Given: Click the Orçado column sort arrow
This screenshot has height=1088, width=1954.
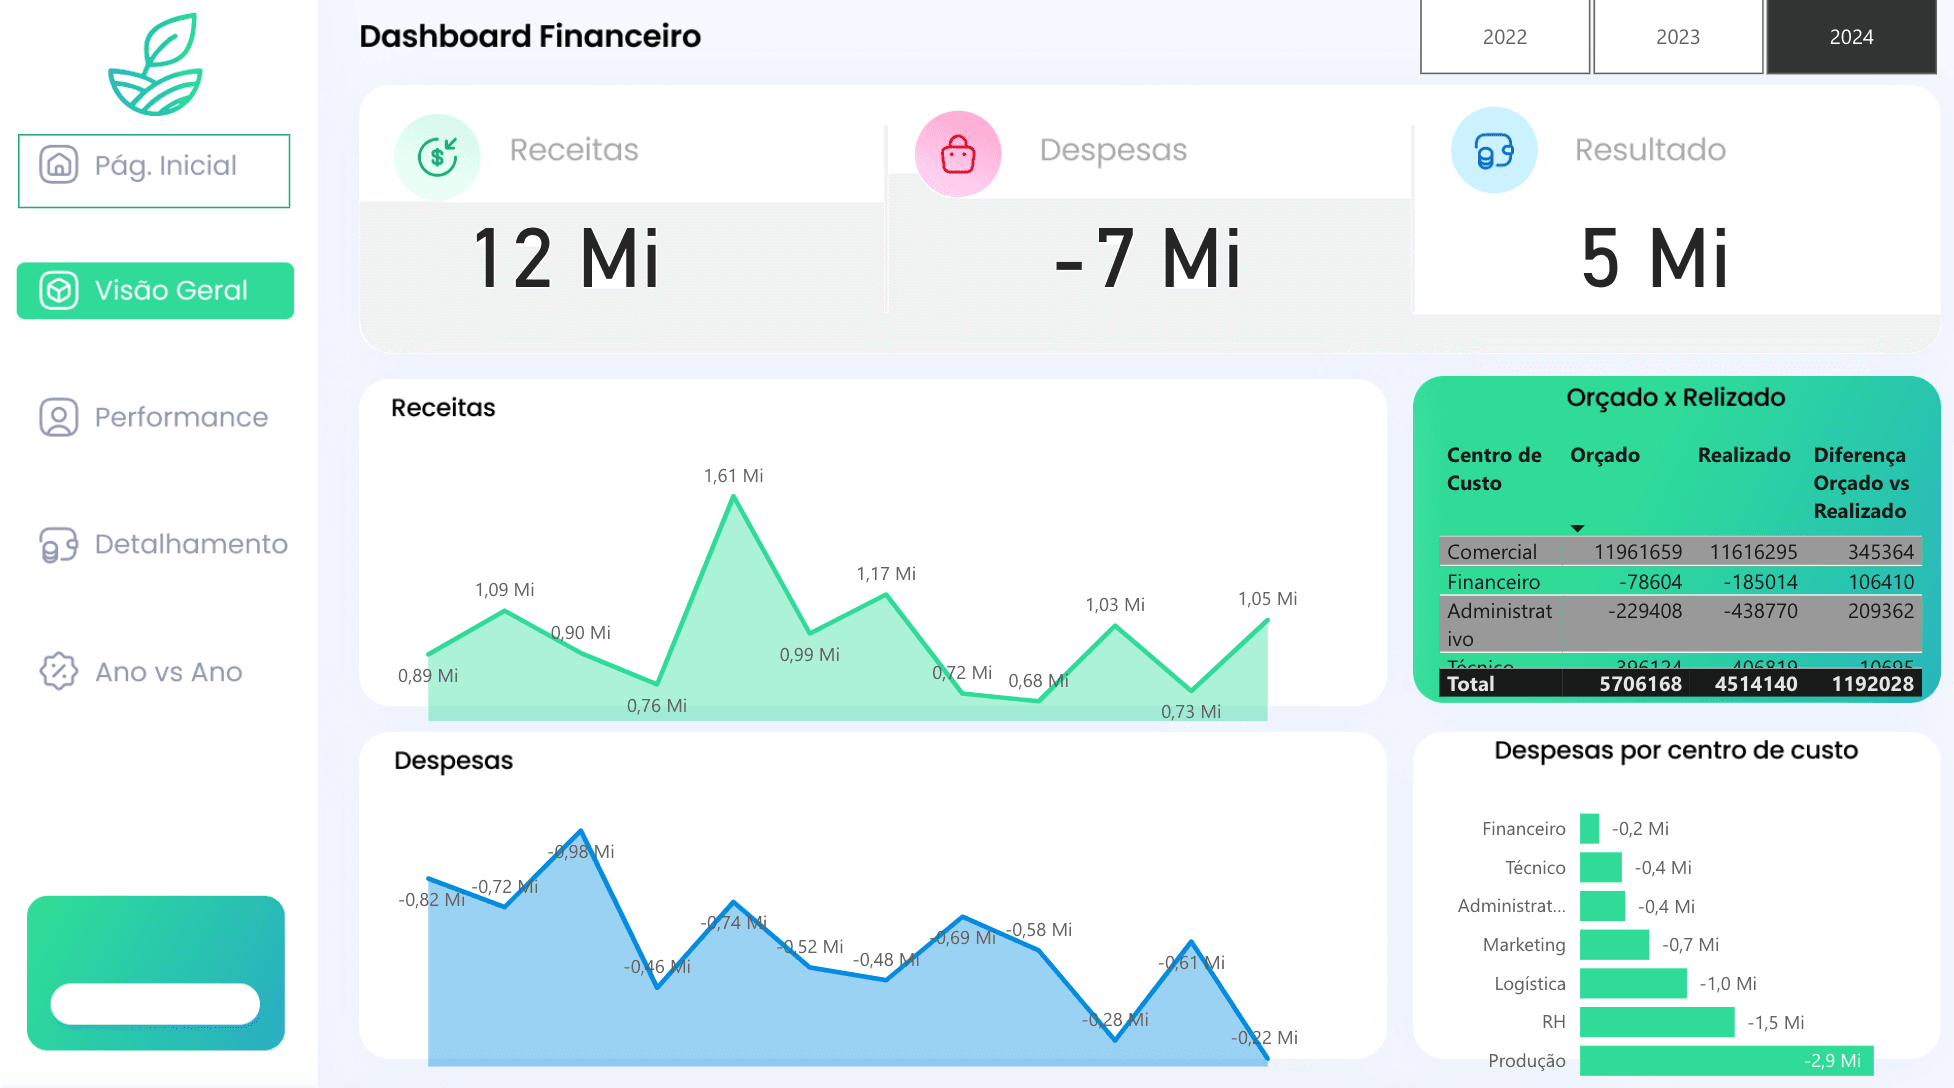Looking at the screenshot, I should coord(1577,528).
